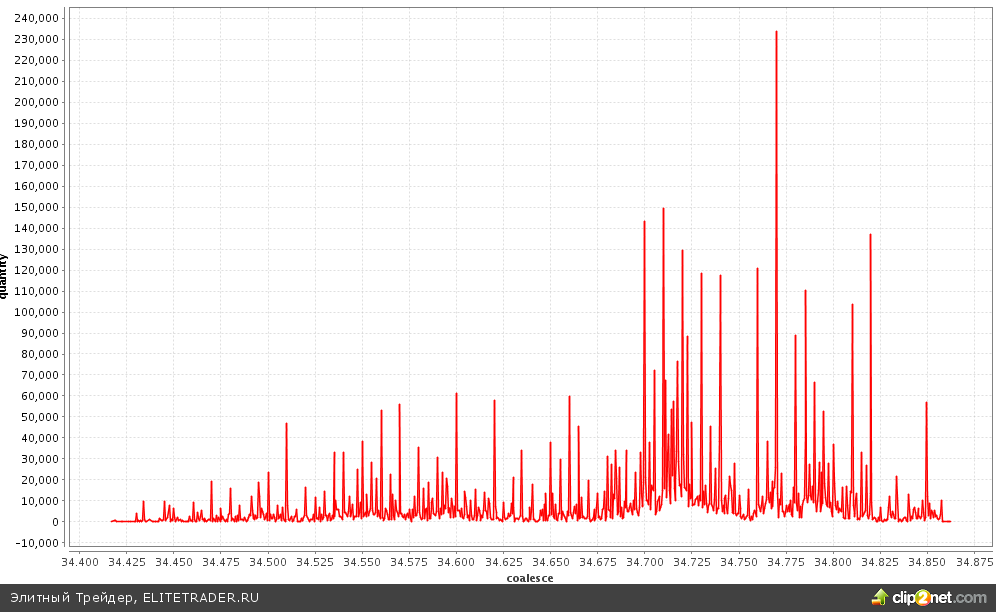Click the y-axis label 200,000
The image size is (996, 612).
point(36,102)
